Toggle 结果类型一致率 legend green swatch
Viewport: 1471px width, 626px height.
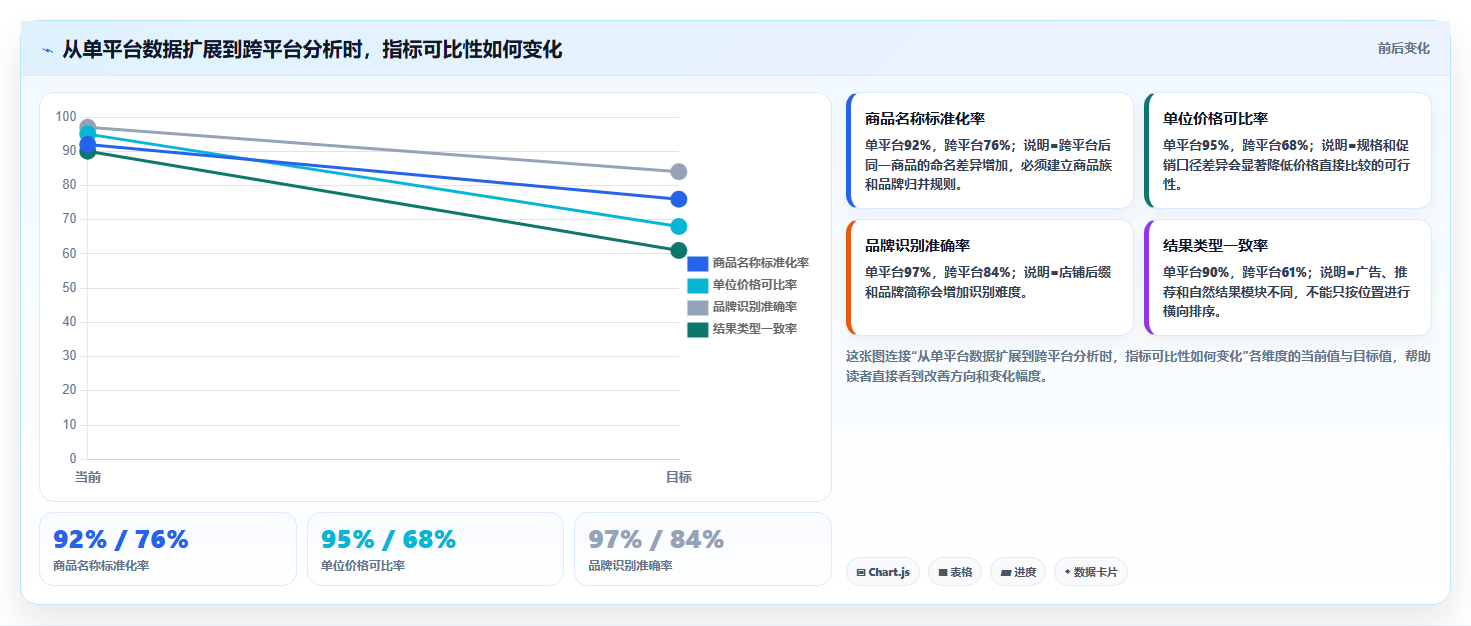698,329
